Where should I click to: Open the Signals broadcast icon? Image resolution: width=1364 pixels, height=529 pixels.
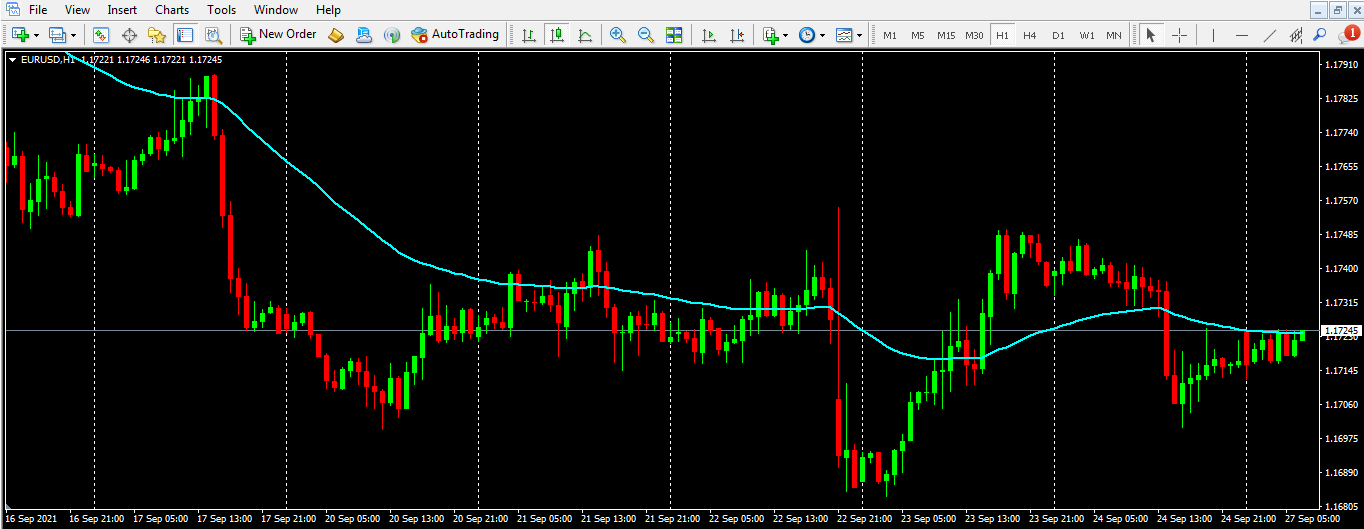(x=392, y=35)
